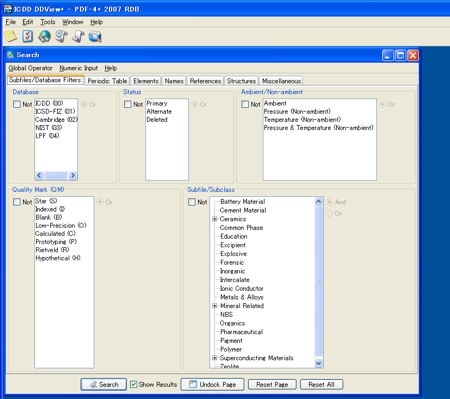This screenshot has height=399, width=450.
Task: Click the blank scroll toolbar icon
Action: pyautogui.click(x=78, y=36)
